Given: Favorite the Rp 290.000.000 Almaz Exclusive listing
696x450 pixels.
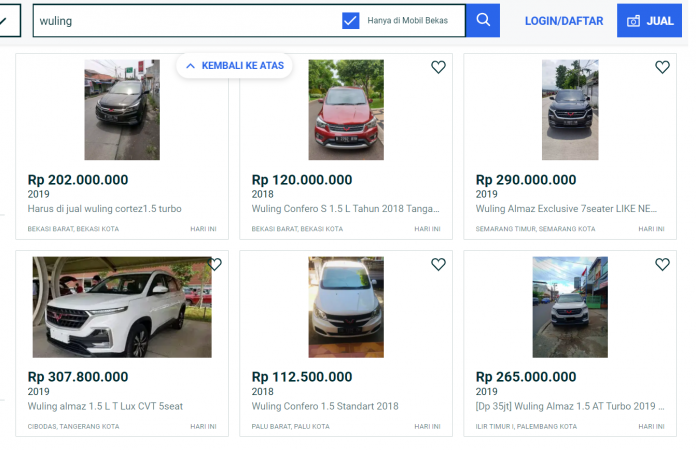Looking at the screenshot, I should pyautogui.click(x=662, y=67).
